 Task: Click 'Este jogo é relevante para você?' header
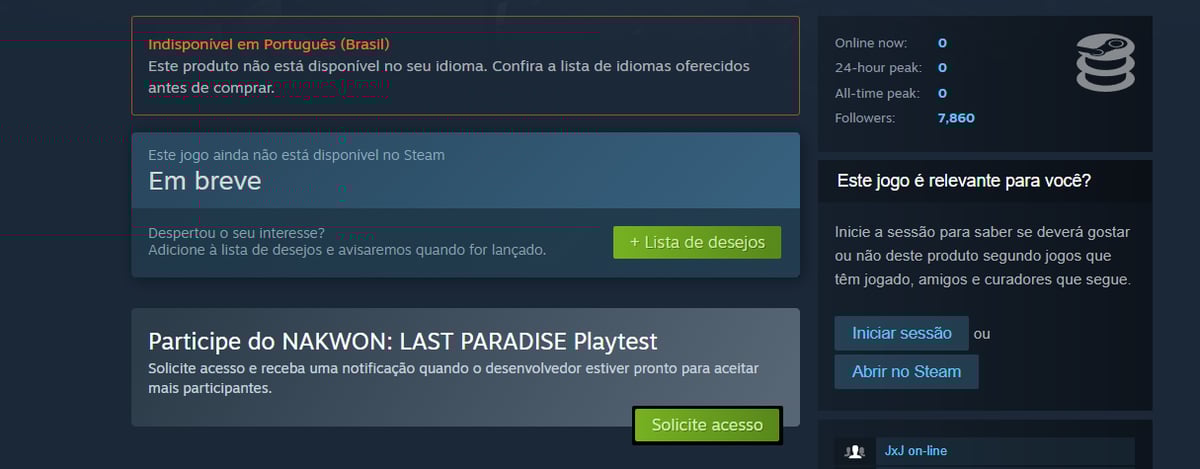963,181
